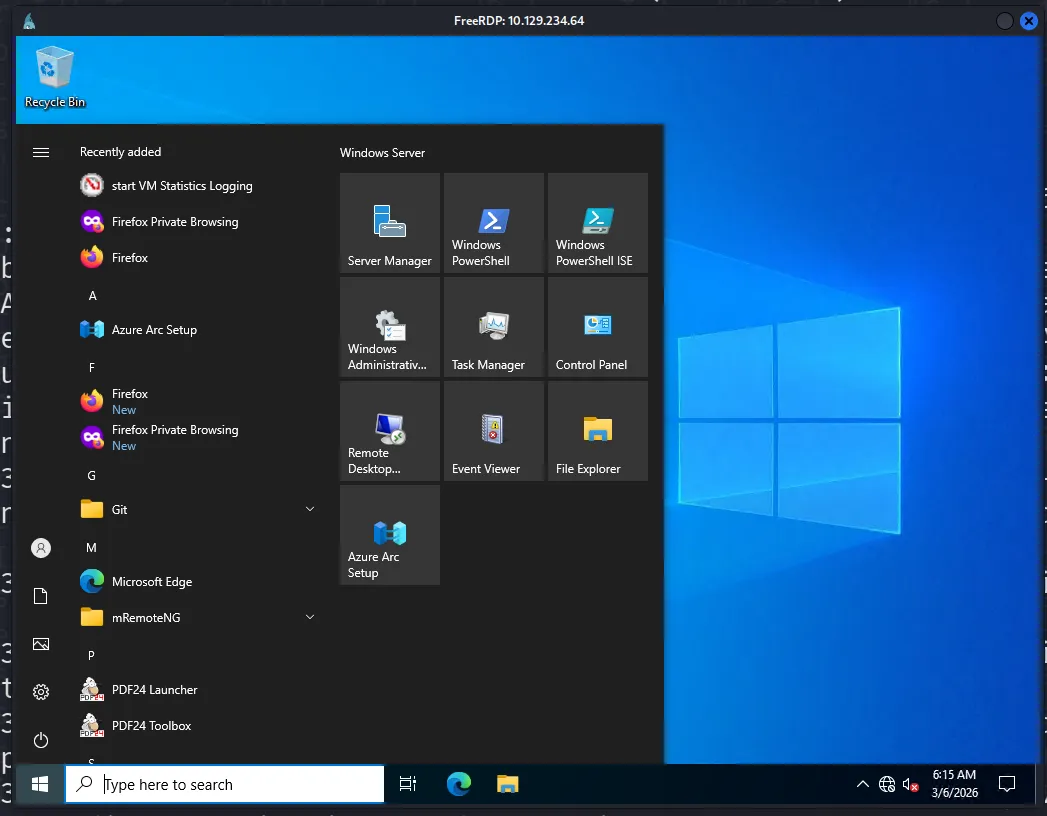
Task: Jump to letter M in the app list
Action: click(91, 548)
